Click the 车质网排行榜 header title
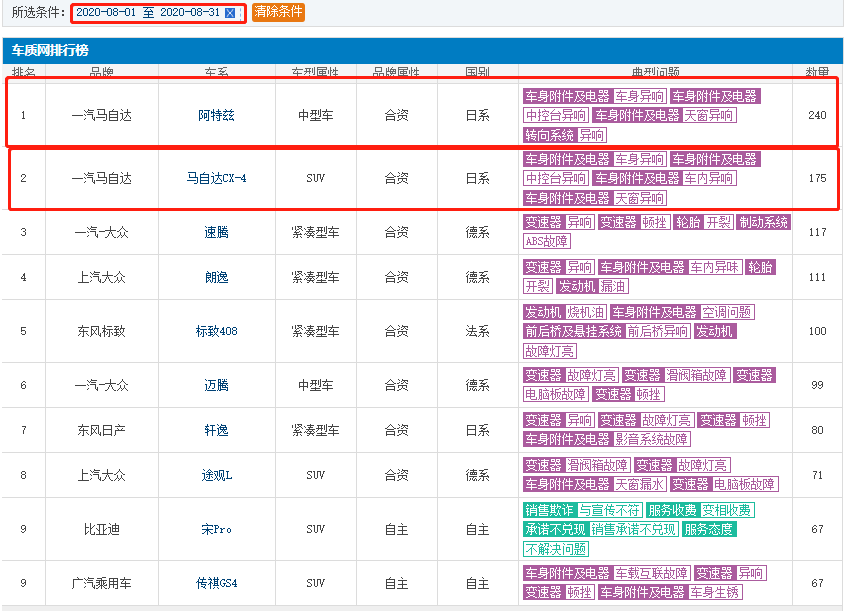Screen dimensions: 849x611 click(50, 50)
